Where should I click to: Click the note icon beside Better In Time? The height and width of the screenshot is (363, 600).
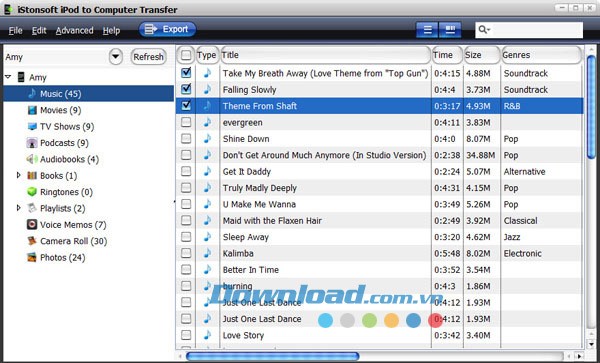pyautogui.click(x=207, y=269)
